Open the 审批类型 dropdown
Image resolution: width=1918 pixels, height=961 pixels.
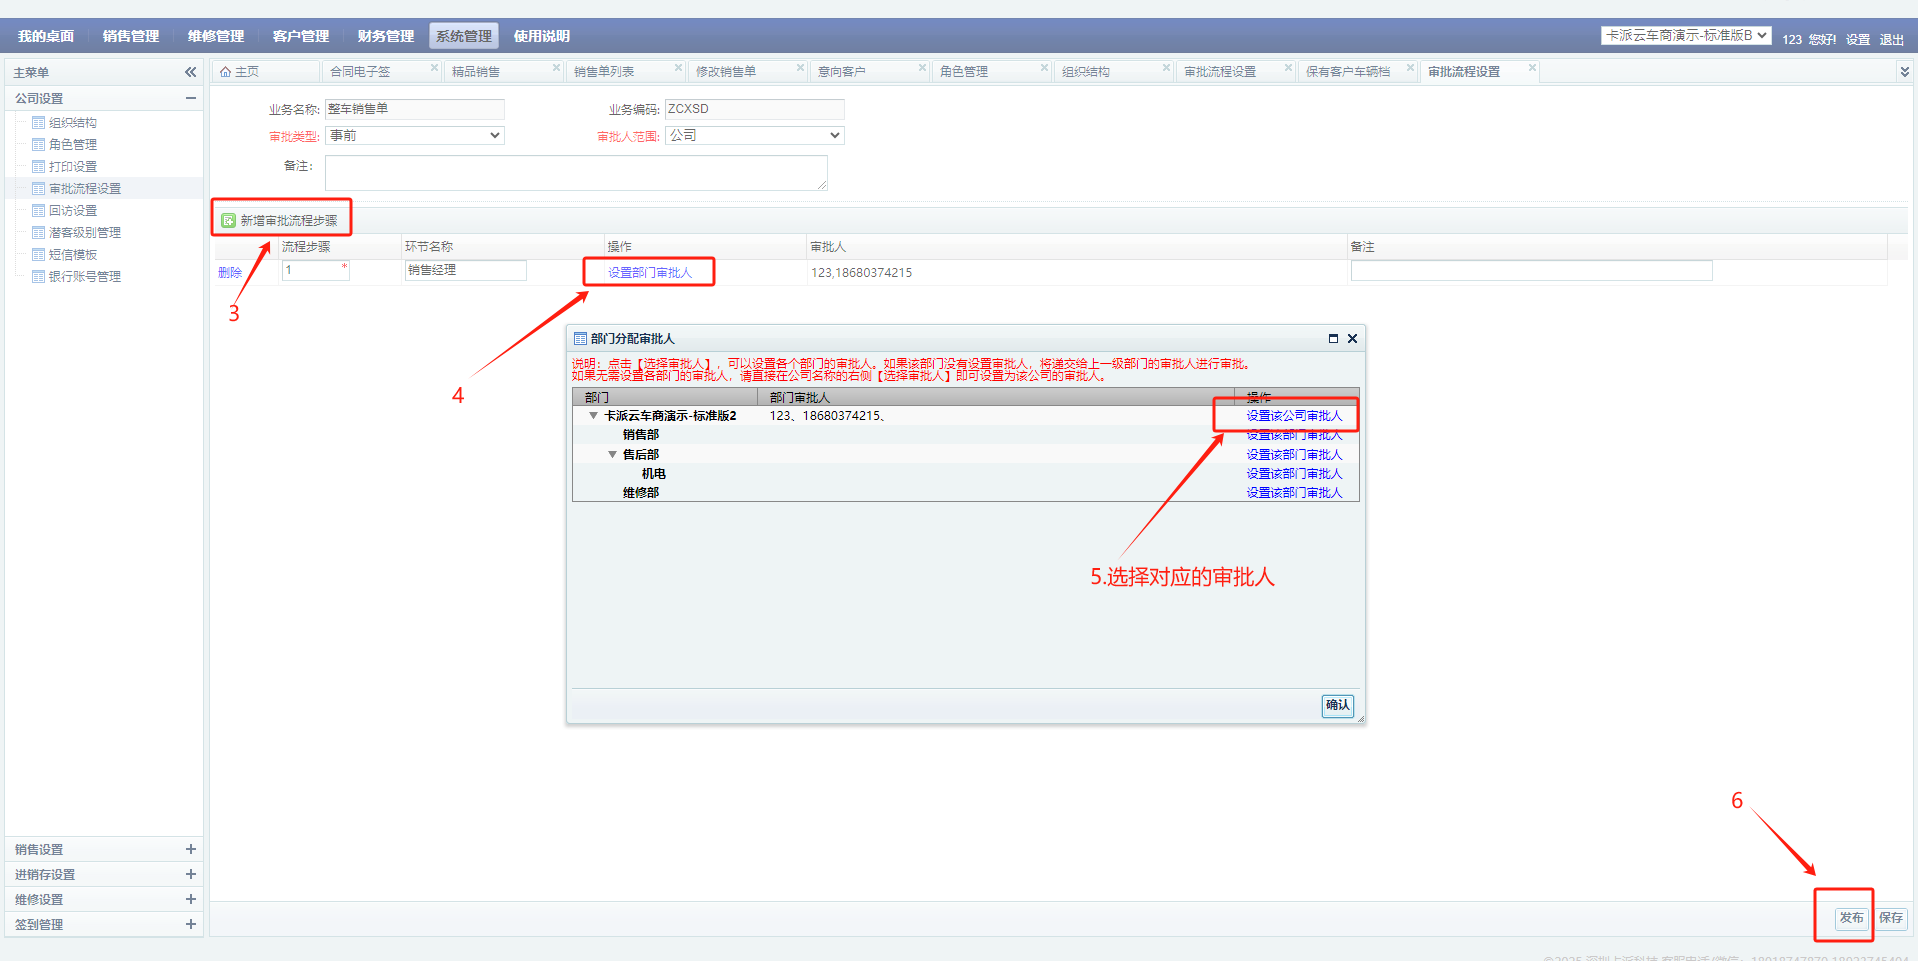415,136
